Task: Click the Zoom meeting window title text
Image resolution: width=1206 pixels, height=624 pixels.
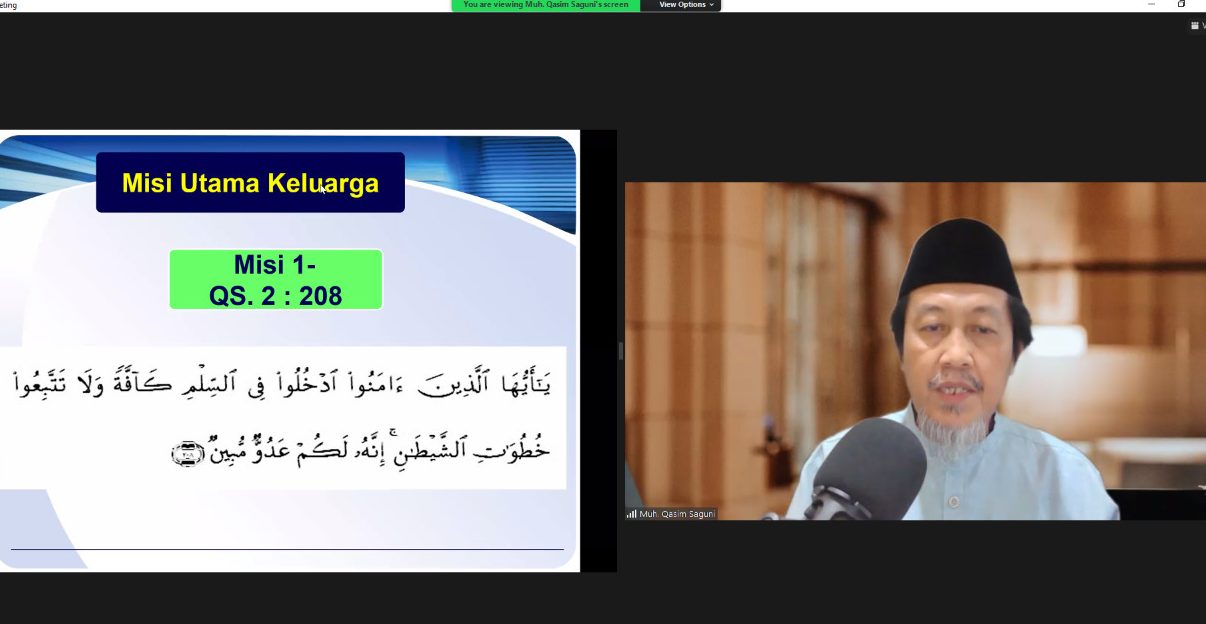Action: coord(9,5)
